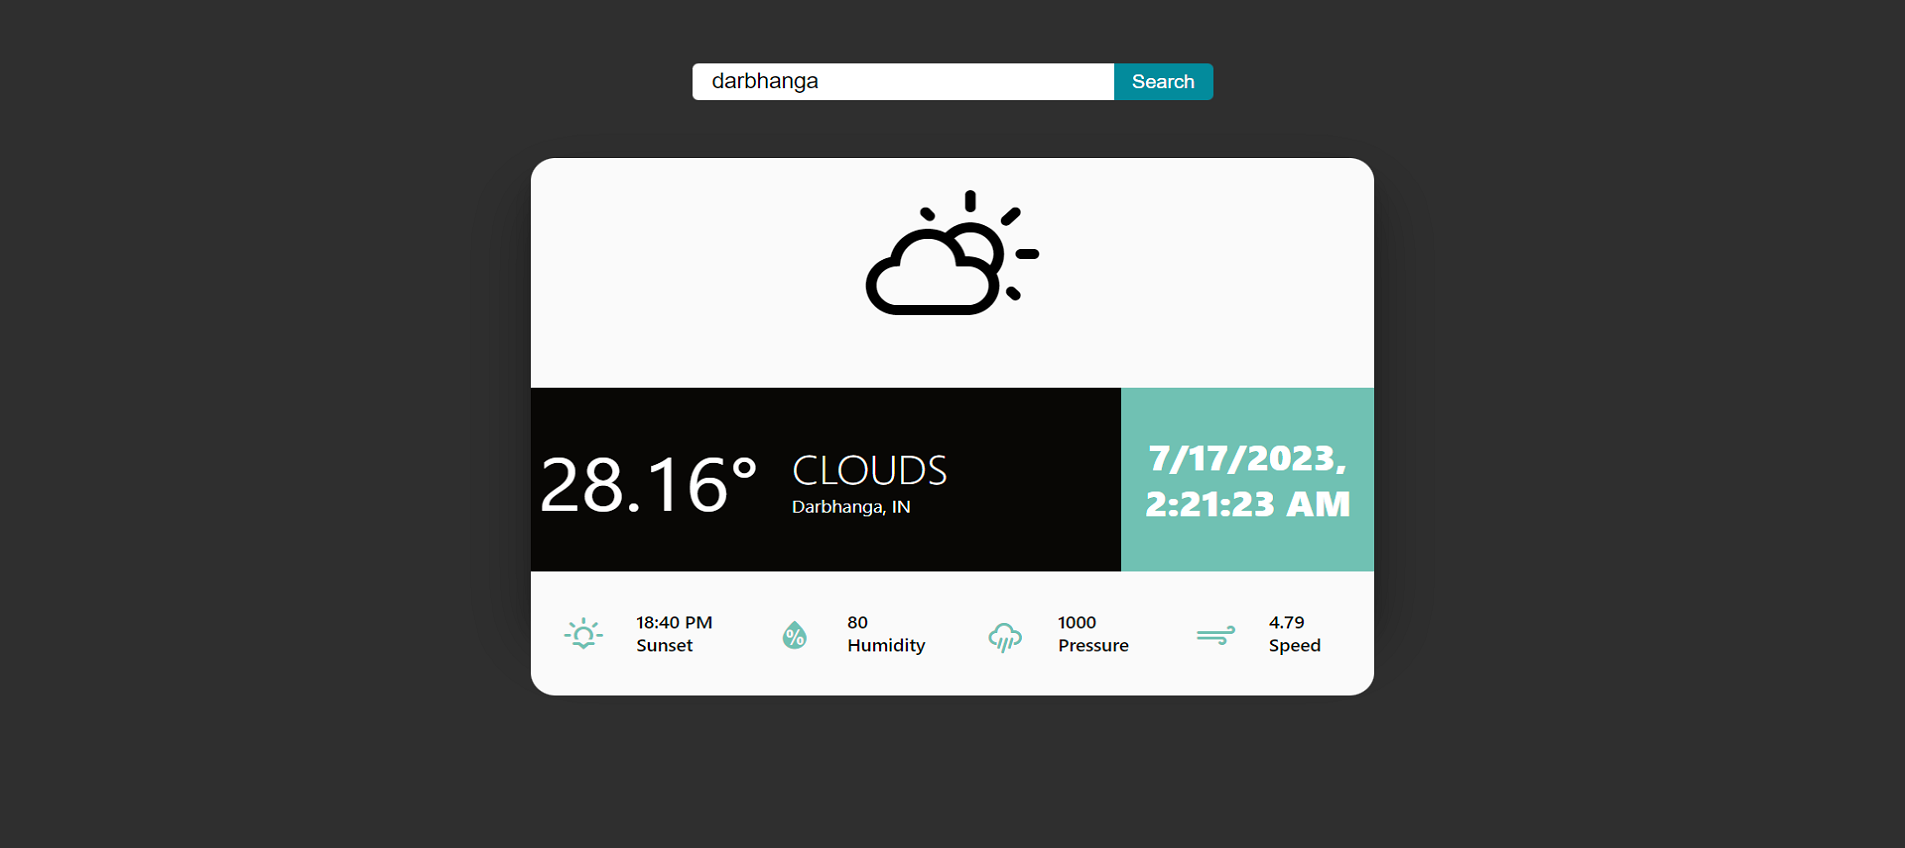
Task: Click the pressure rain cloud icon
Action: pos(1005,636)
